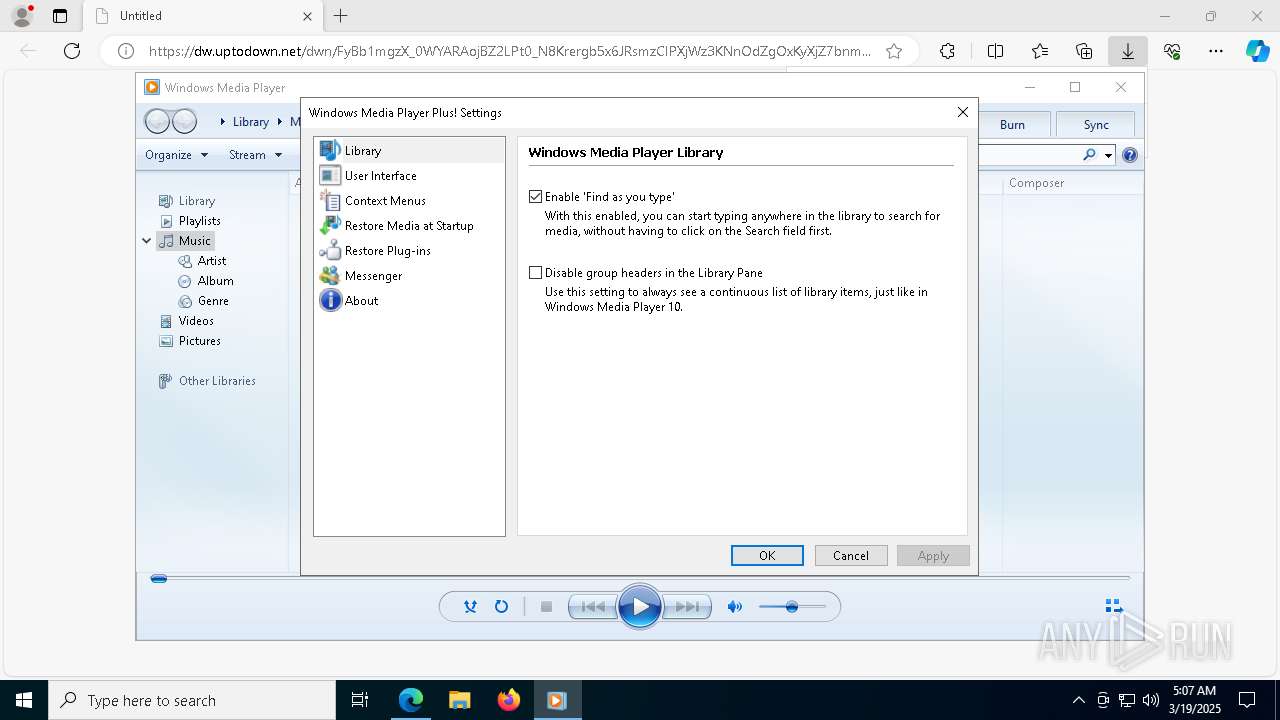The height and width of the screenshot is (720, 1280).
Task: Refresh the browser page
Action: pyautogui.click(x=72, y=51)
